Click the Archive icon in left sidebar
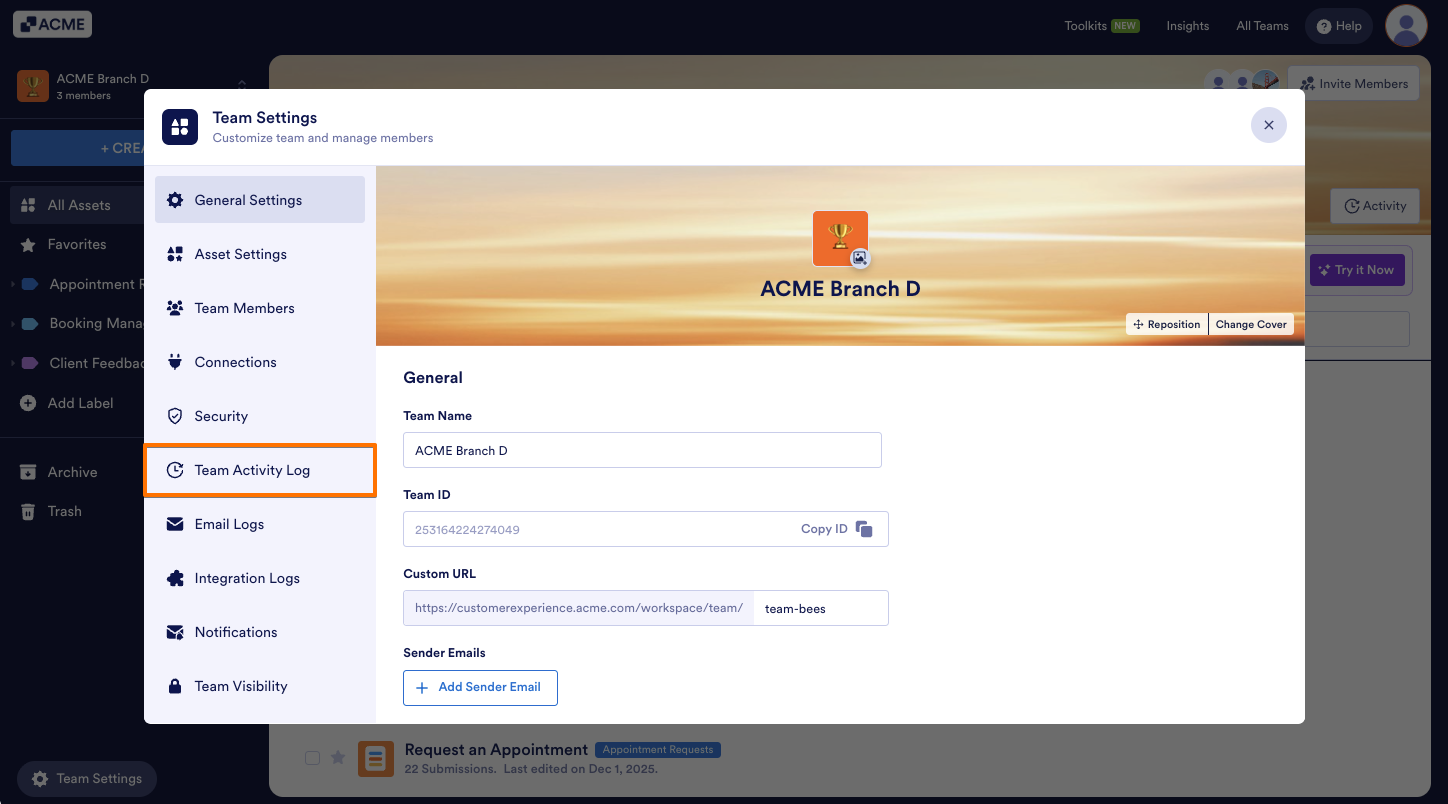This screenshot has width=1448, height=804. 28,472
